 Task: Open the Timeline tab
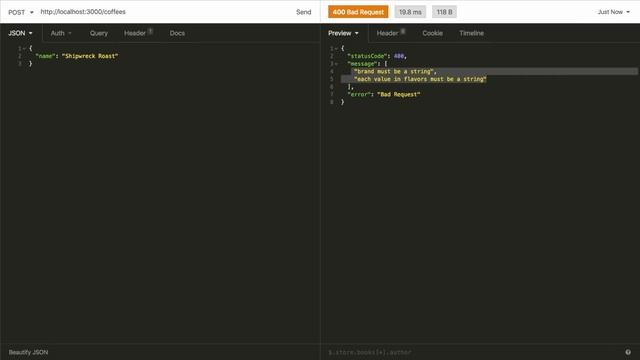coord(471,33)
